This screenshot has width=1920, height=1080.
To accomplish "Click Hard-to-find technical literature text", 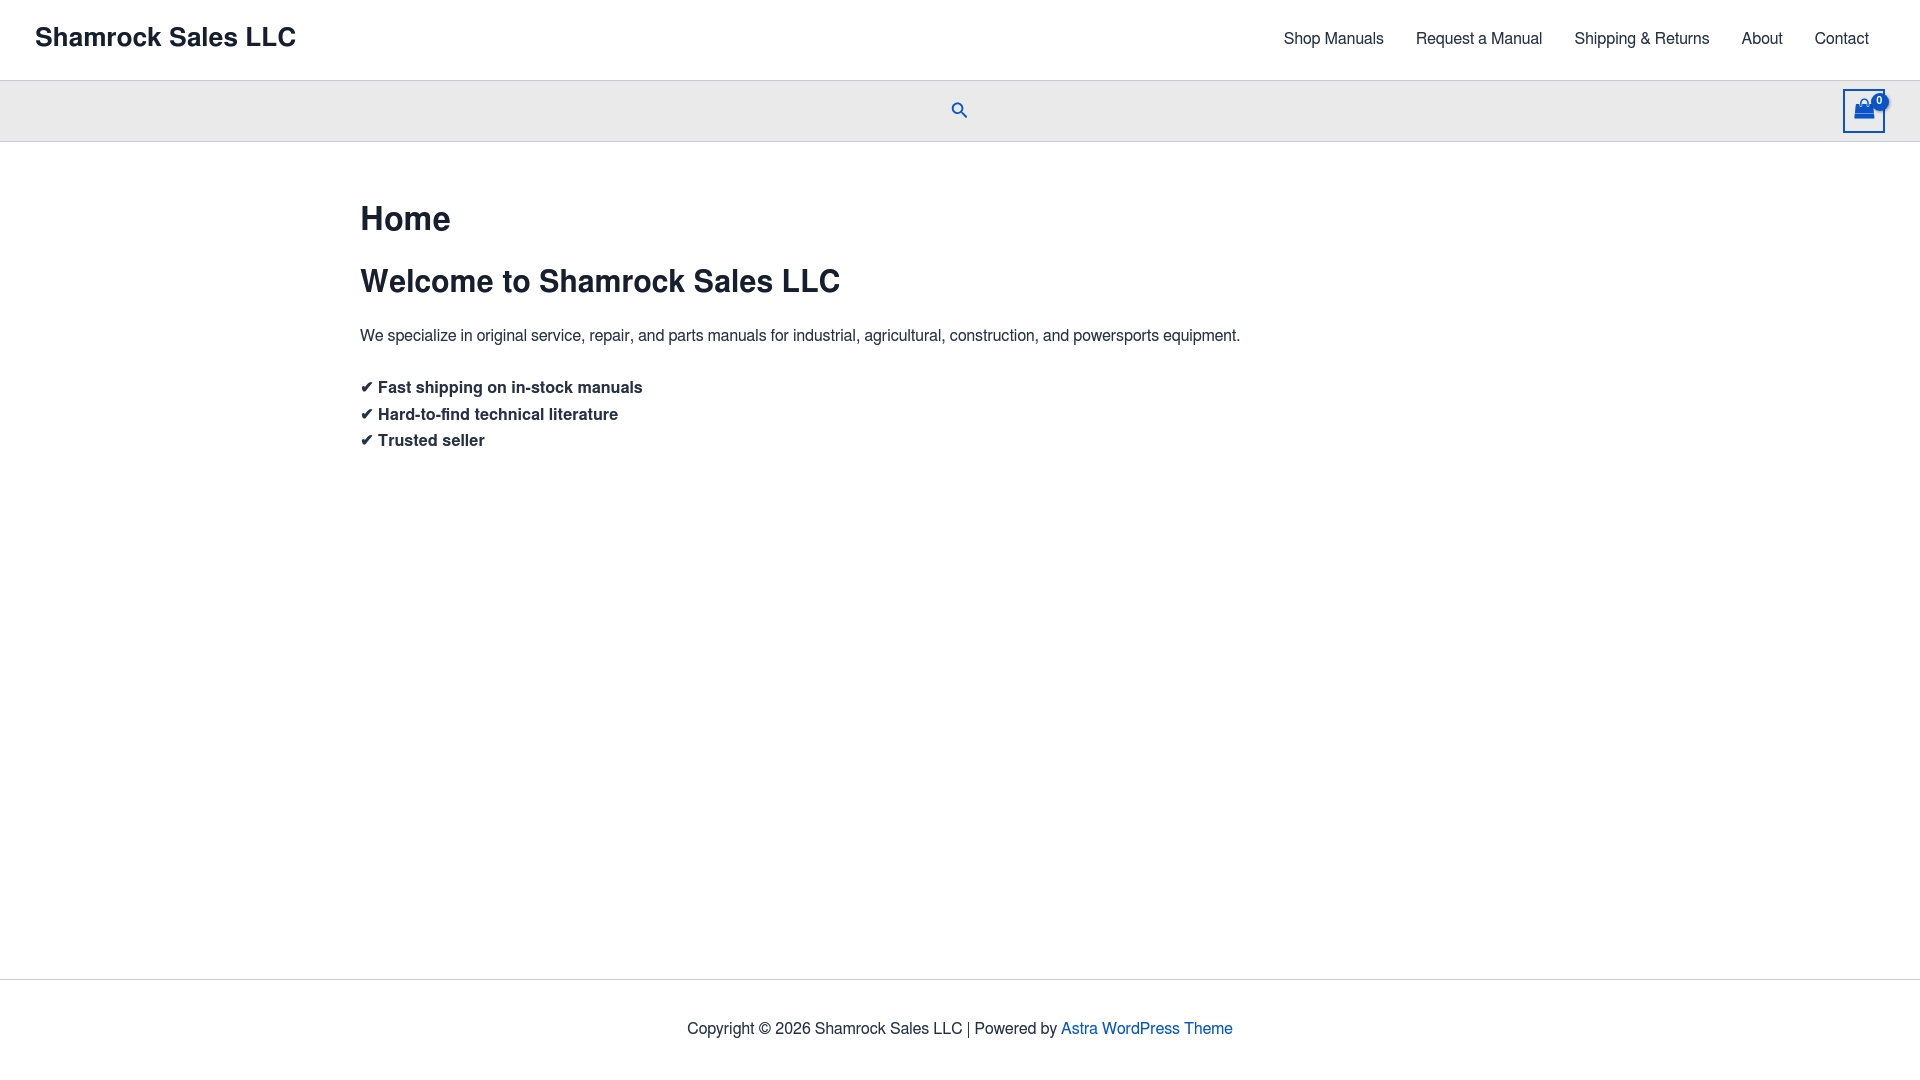I will 497,415.
